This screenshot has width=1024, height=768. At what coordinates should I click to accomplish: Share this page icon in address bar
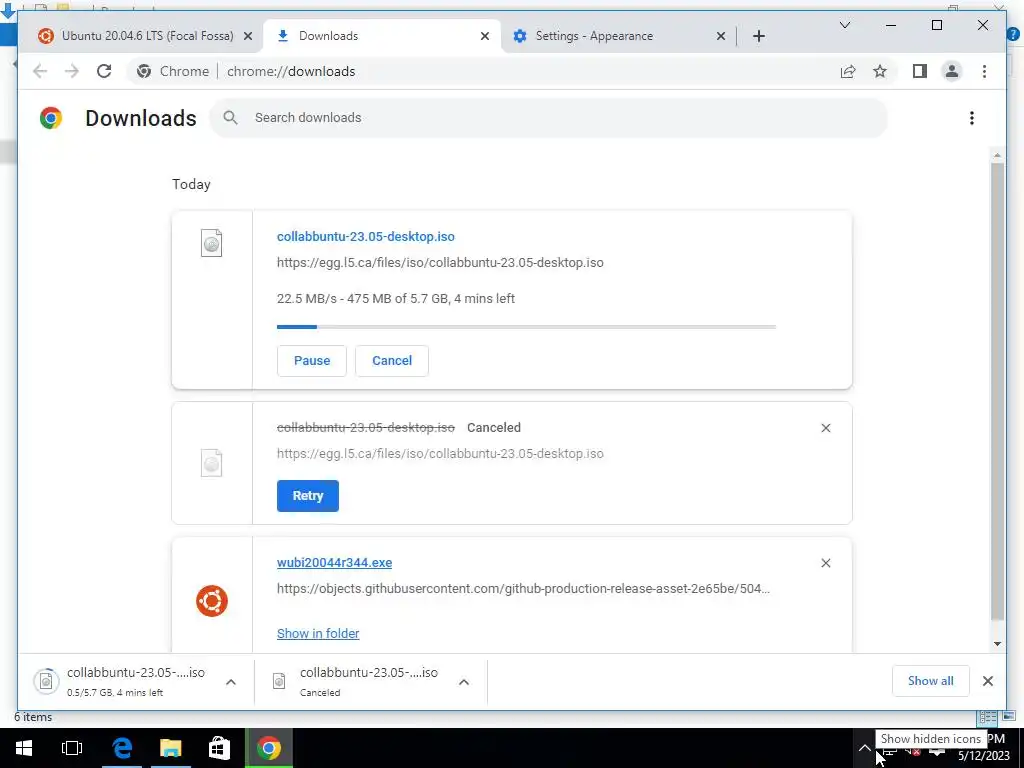848,71
